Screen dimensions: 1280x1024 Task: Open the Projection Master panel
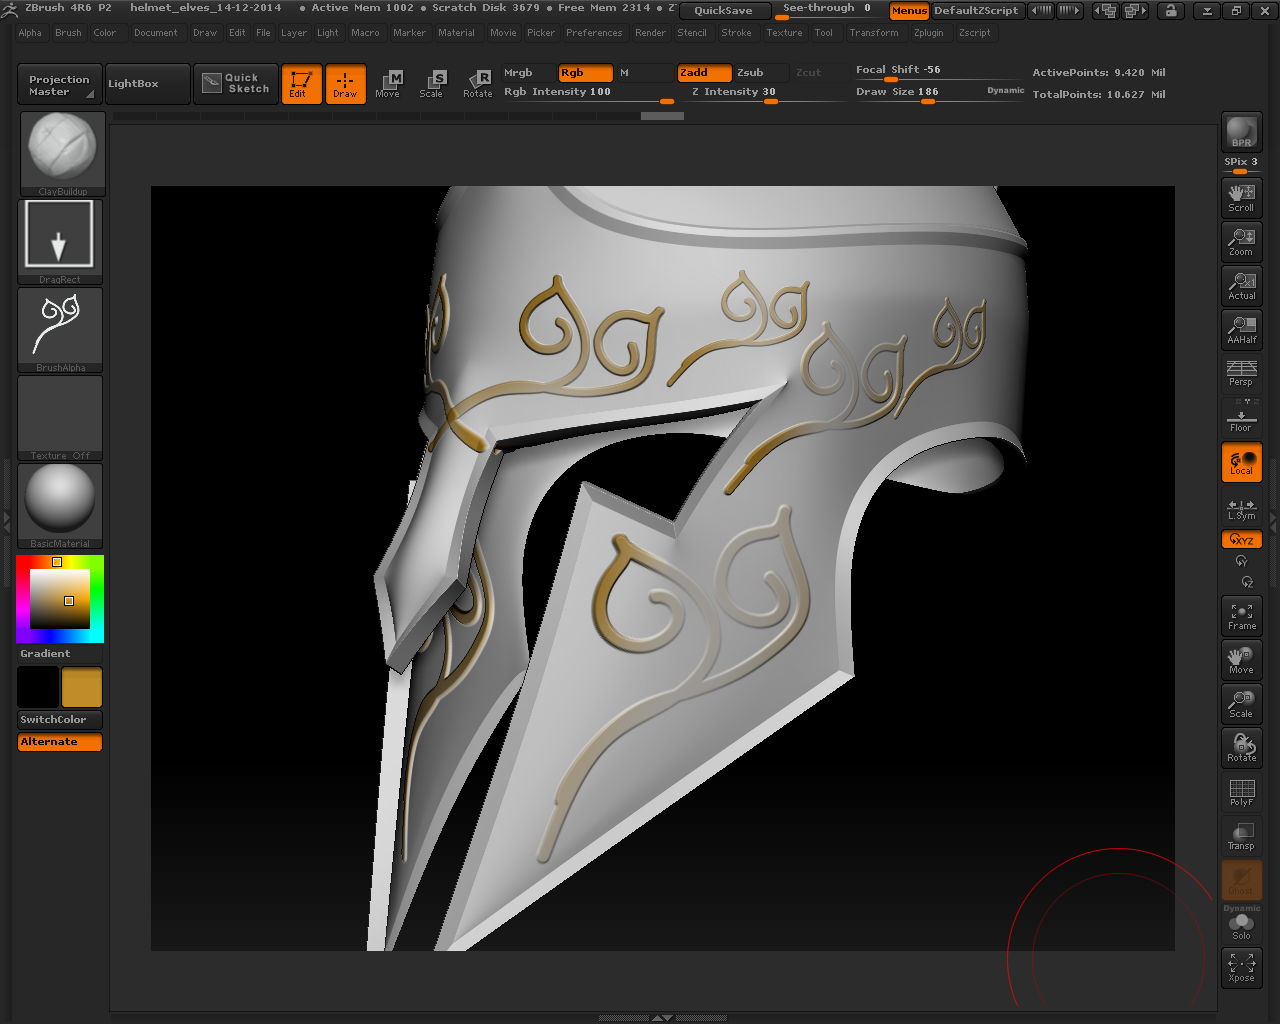pos(59,85)
